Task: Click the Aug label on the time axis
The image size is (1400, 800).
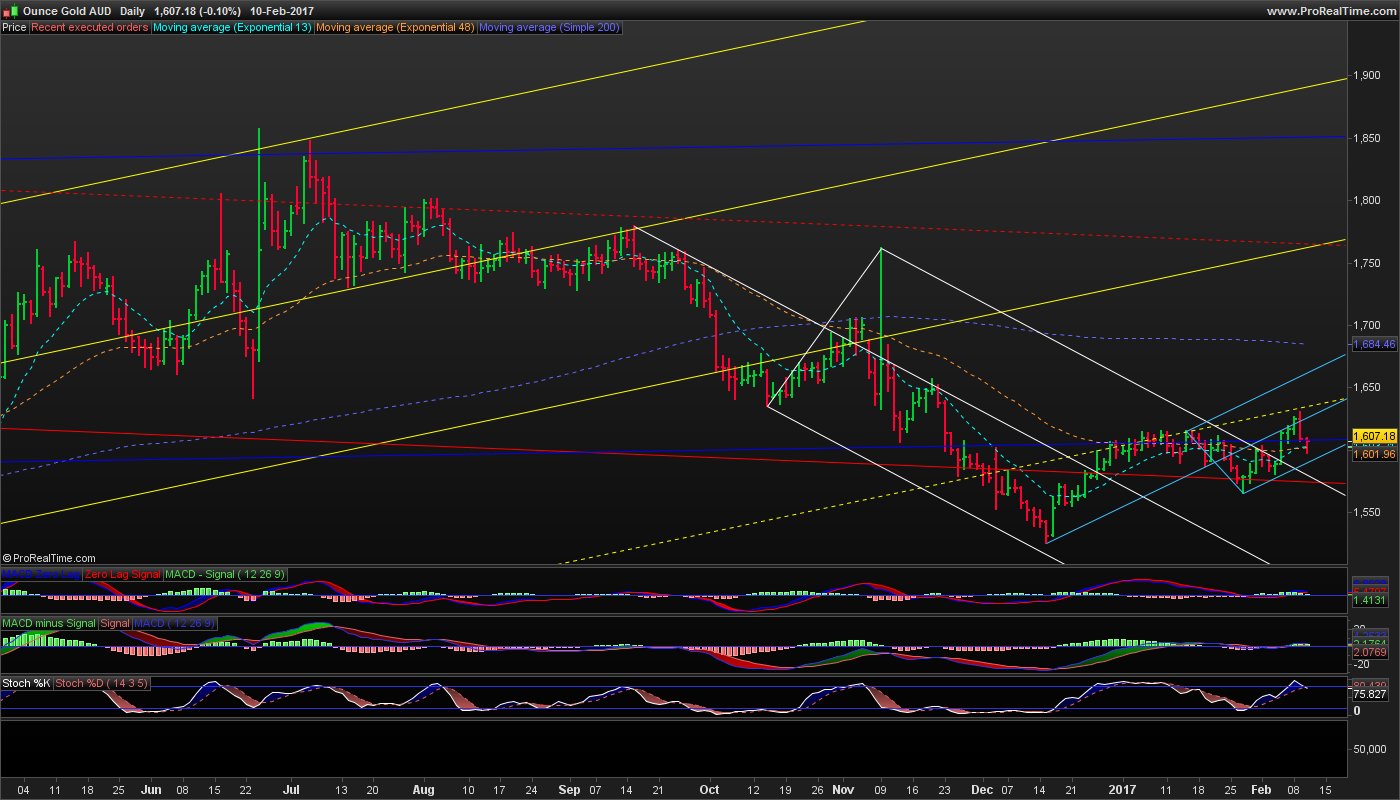Action: tap(424, 789)
